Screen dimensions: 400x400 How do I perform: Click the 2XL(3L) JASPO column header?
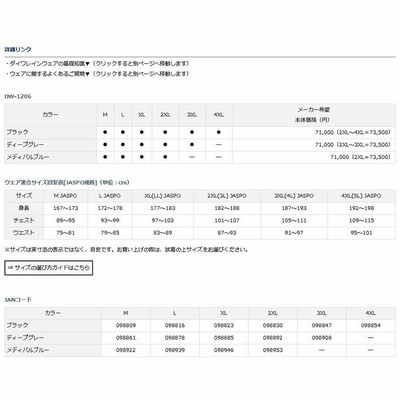[x=227, y=196]
